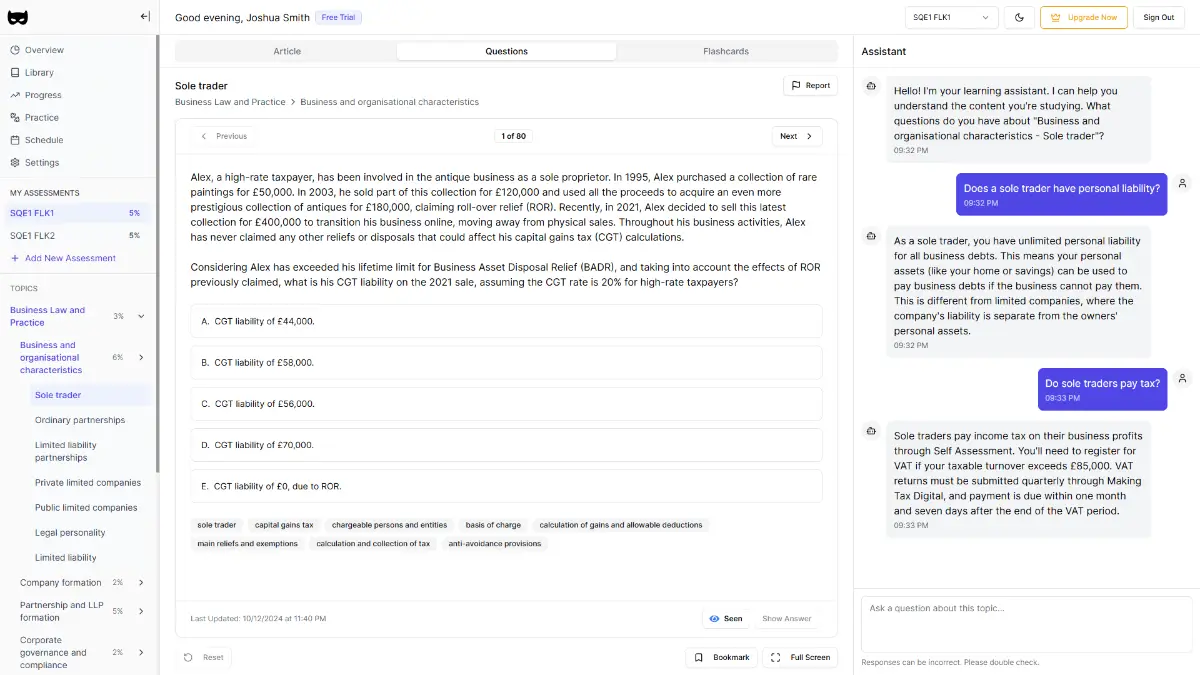Screen dimensions: 1200x675
Task: Click the assistant question input field
Action: [x=1026, y=624]
